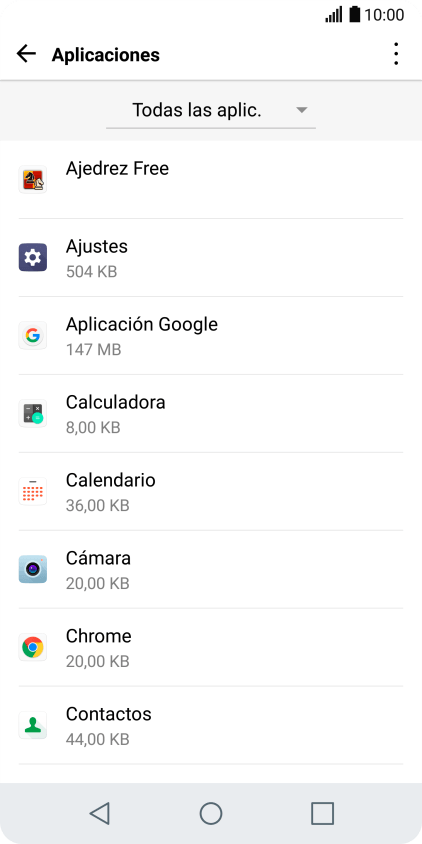Tap the Calendario icon
The width and height of the screenshot is (422, 844).
tap(33, 491)
